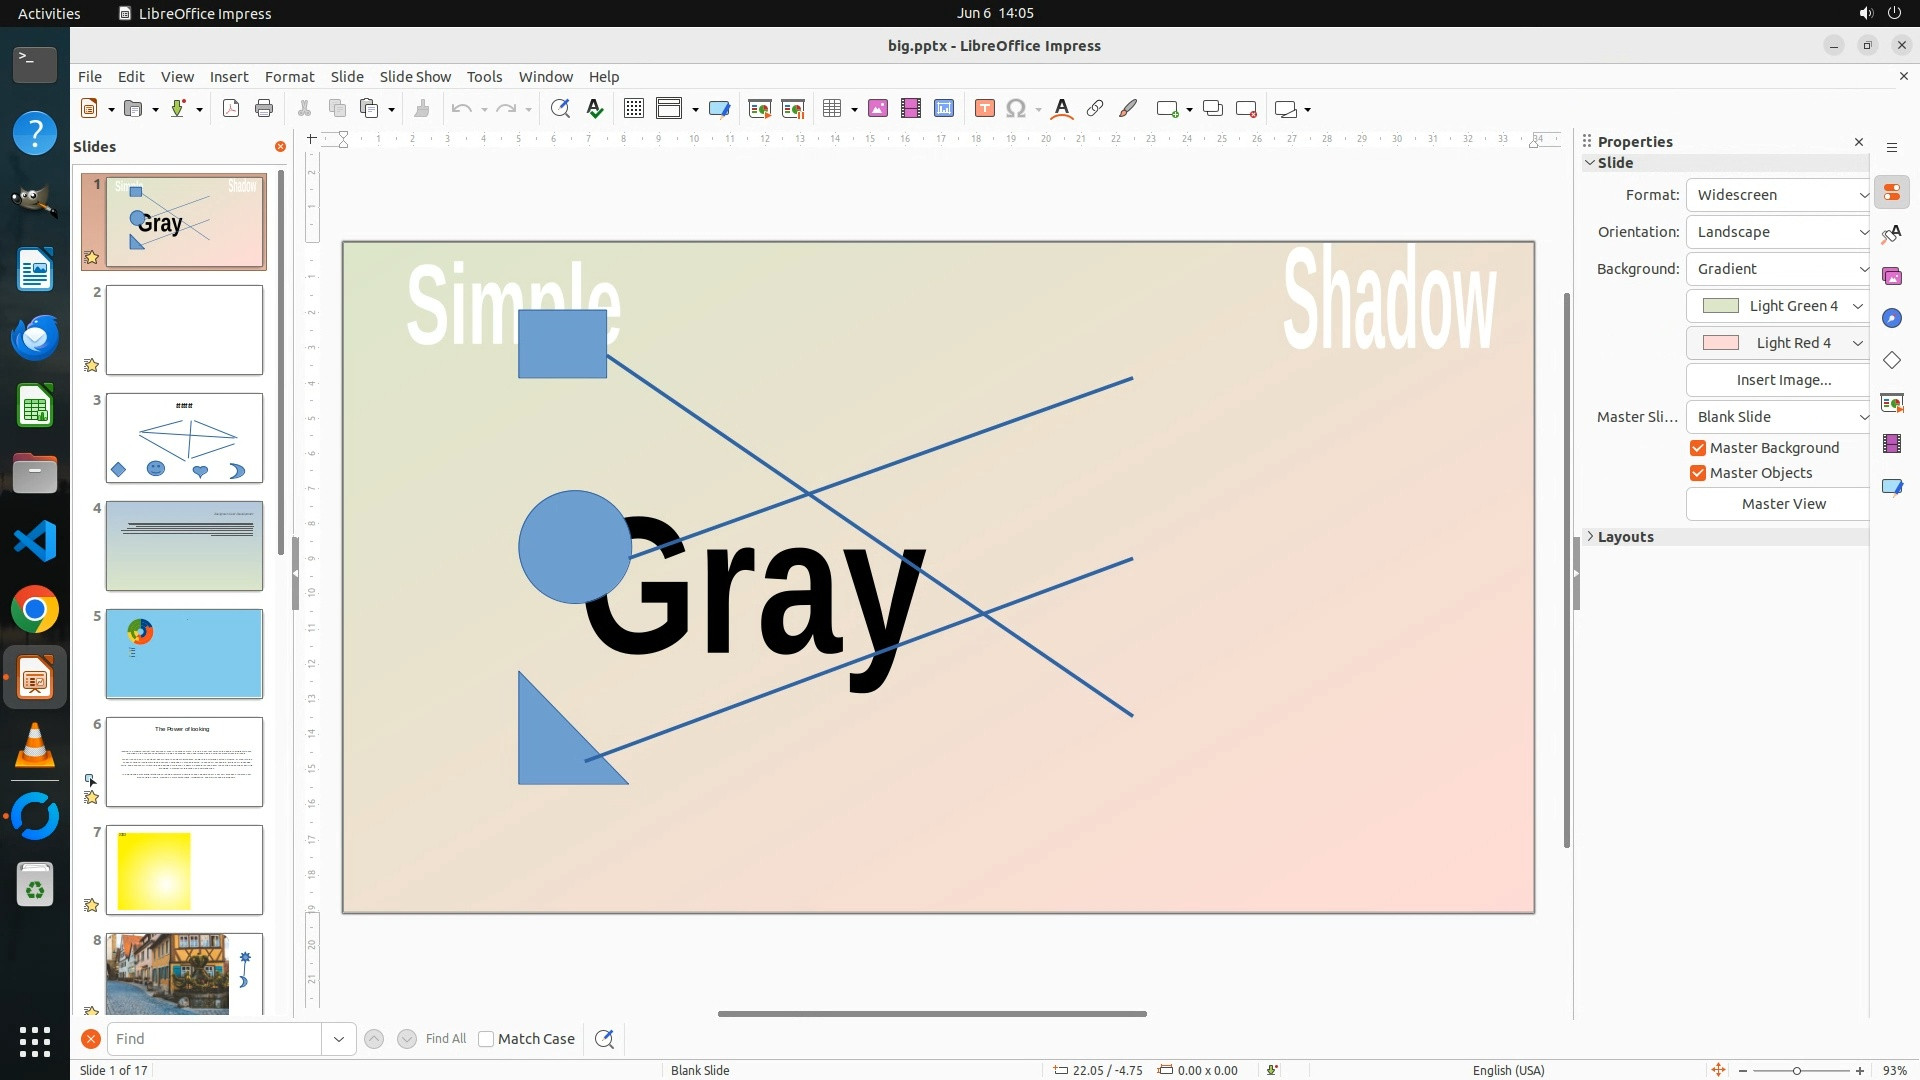Click the Export as PDF icon
This screenshot has width=1920, height=1080.
point(231,109)
